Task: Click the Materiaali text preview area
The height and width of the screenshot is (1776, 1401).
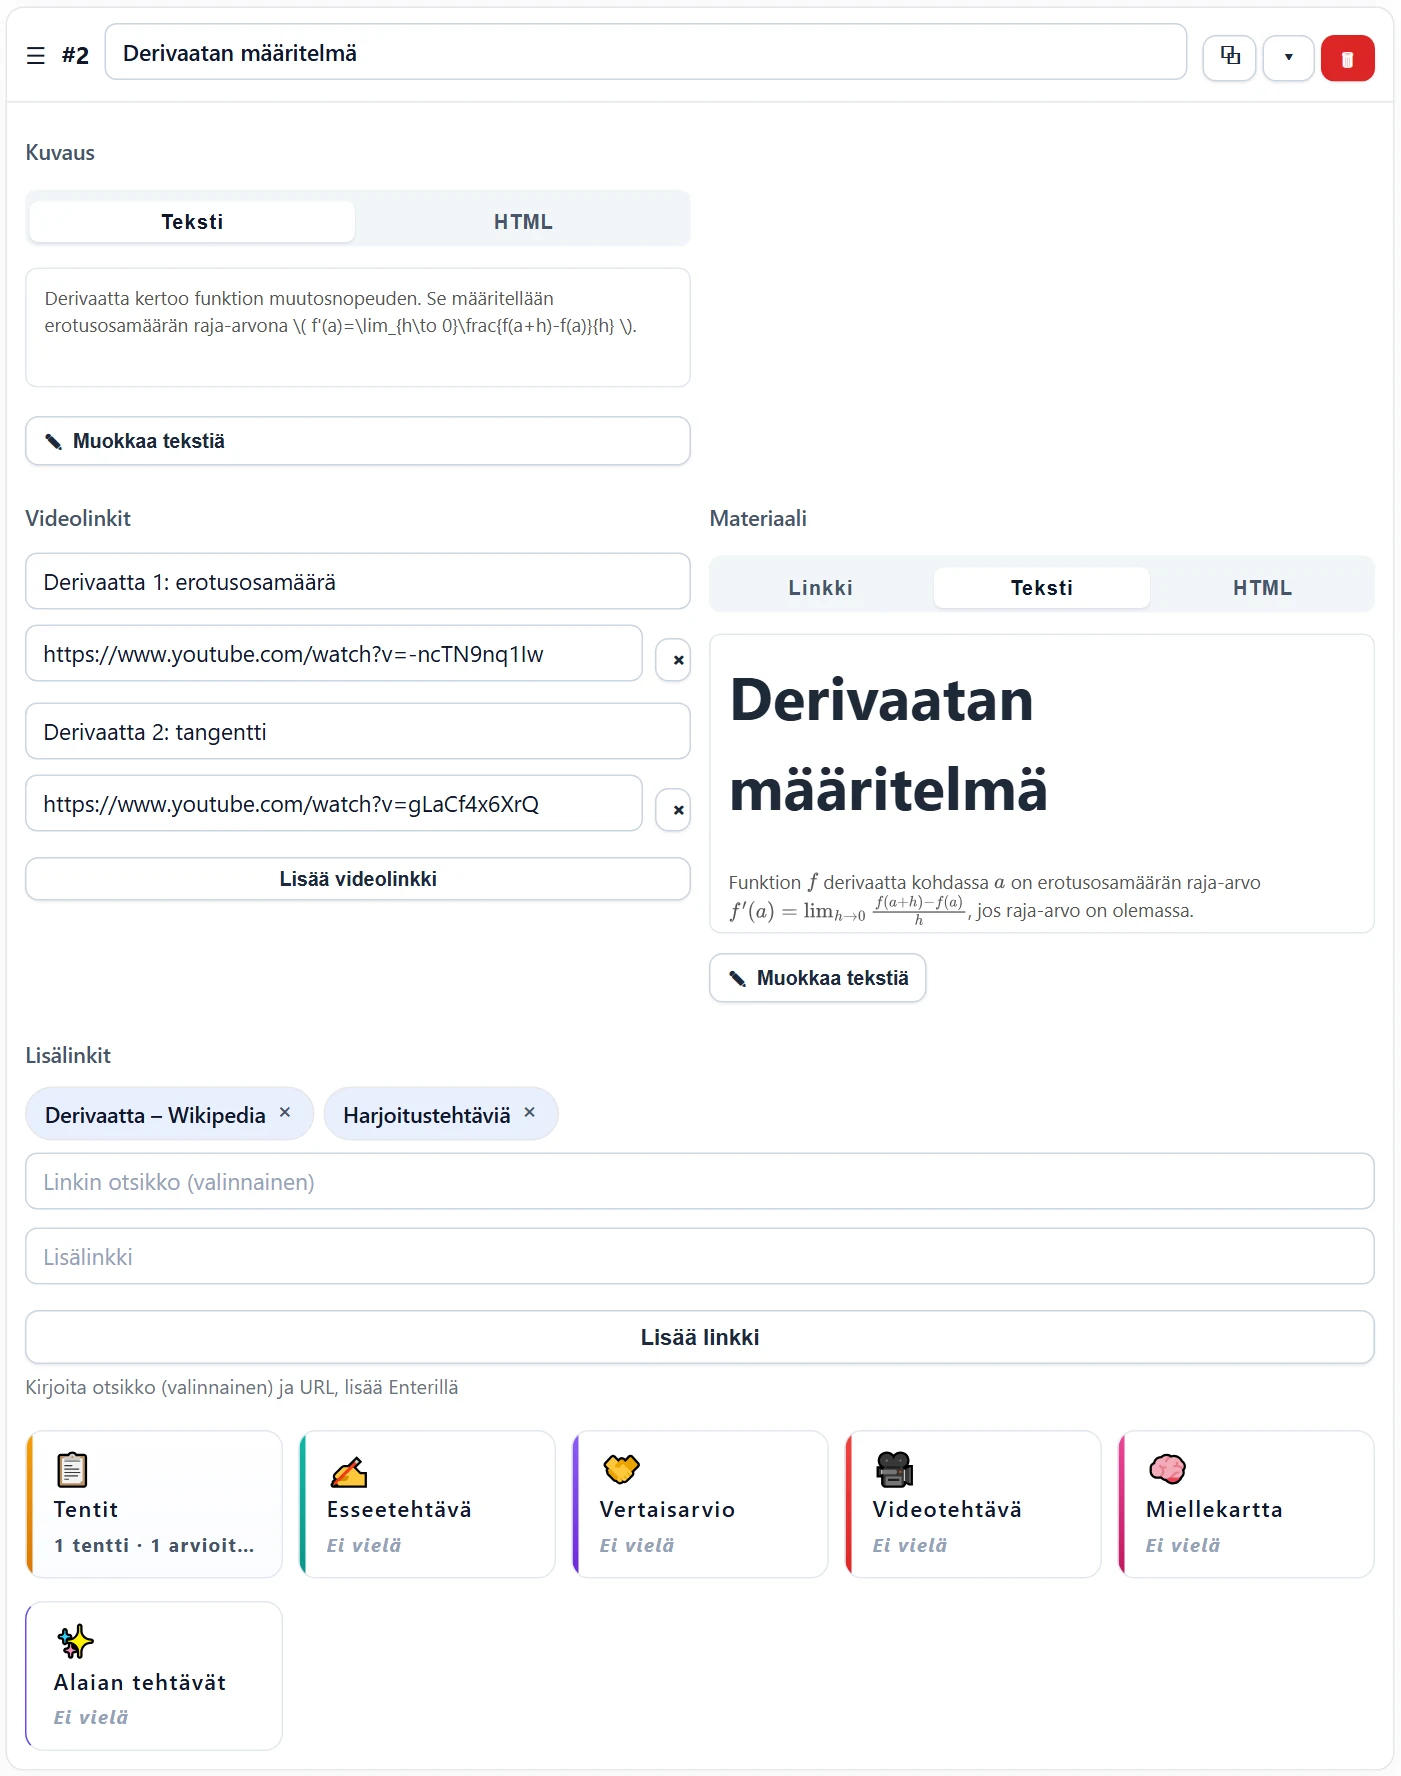Action: coord(1042,784)
